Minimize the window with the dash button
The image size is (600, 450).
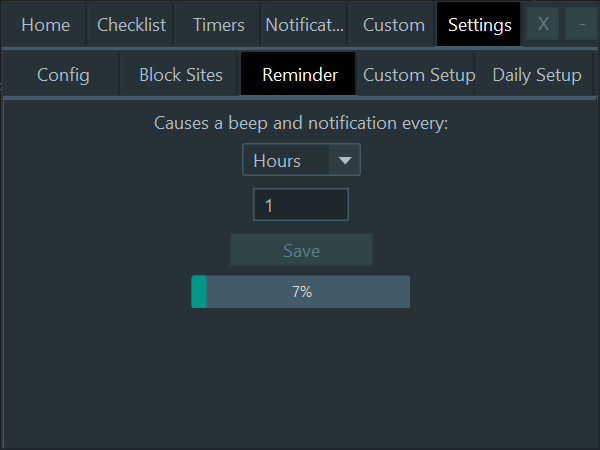(582, 24)
